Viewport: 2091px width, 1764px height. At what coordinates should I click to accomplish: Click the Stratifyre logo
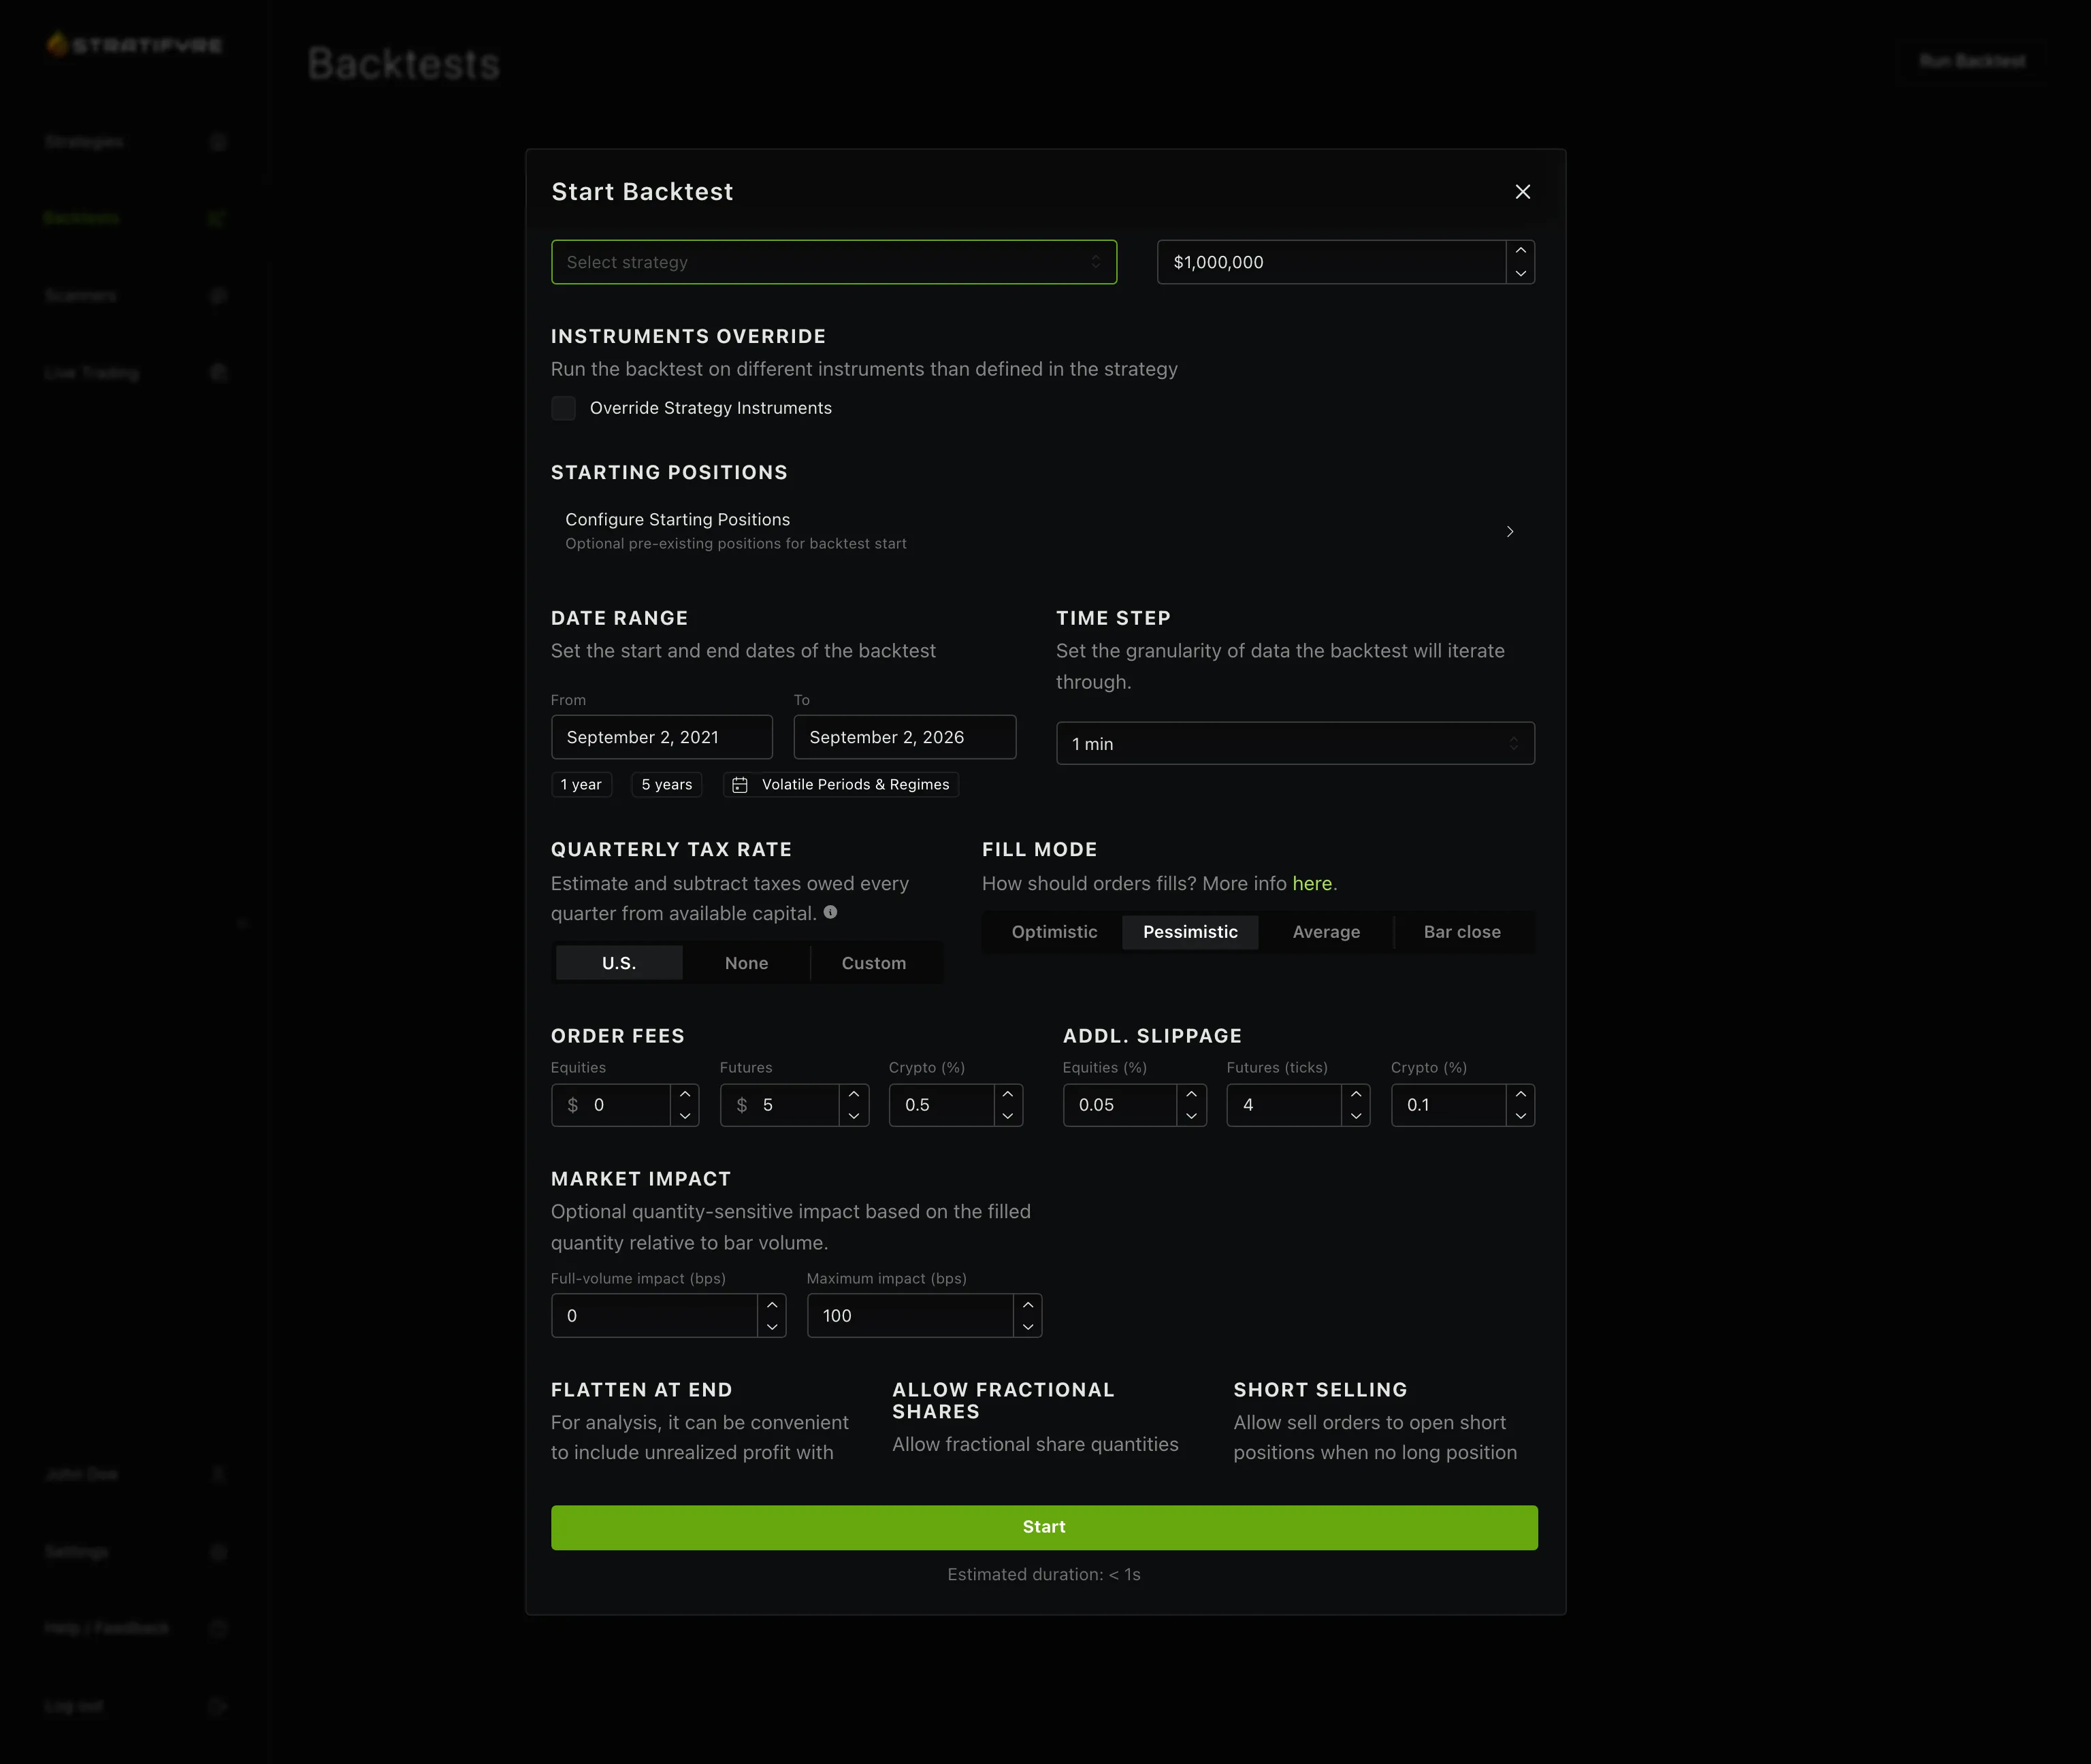(x=134, y=45)
